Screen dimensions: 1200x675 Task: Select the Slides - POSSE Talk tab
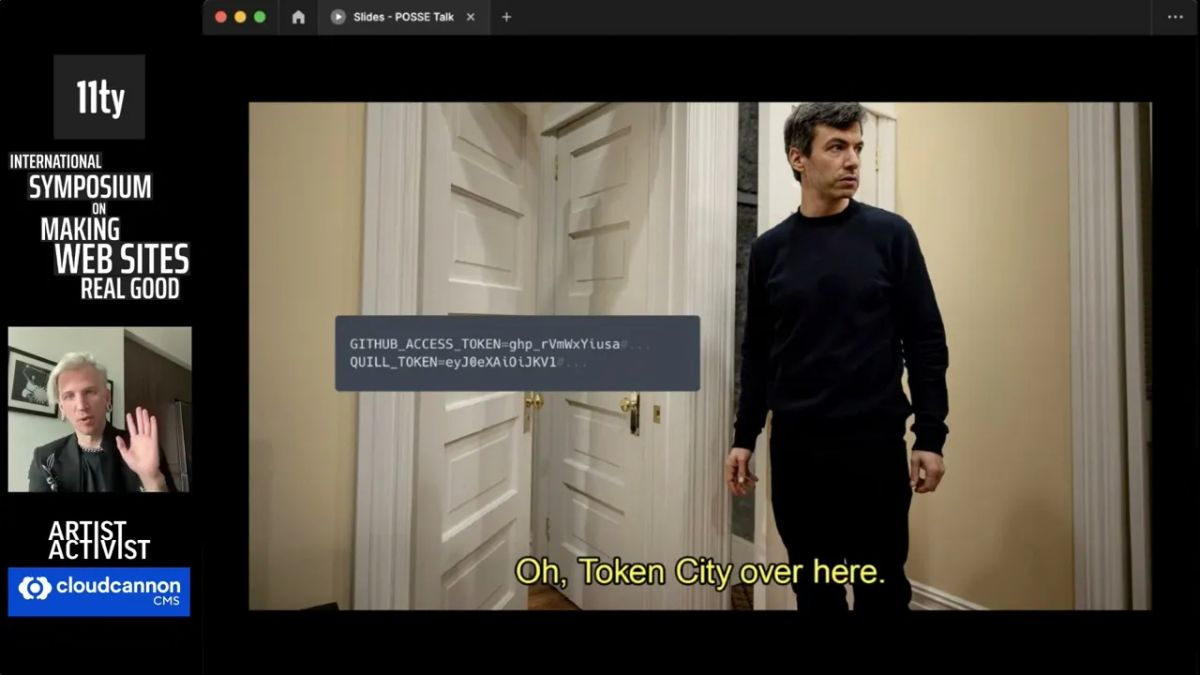pos(403,17)
